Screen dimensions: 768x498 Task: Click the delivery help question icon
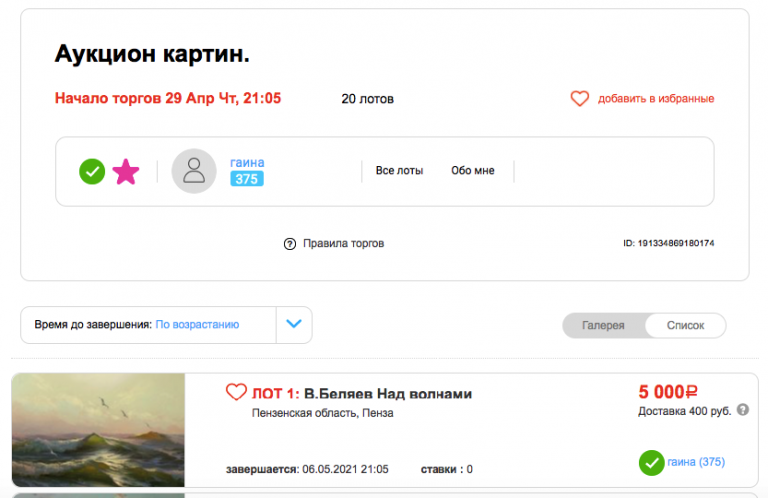(x=743, y=409)
